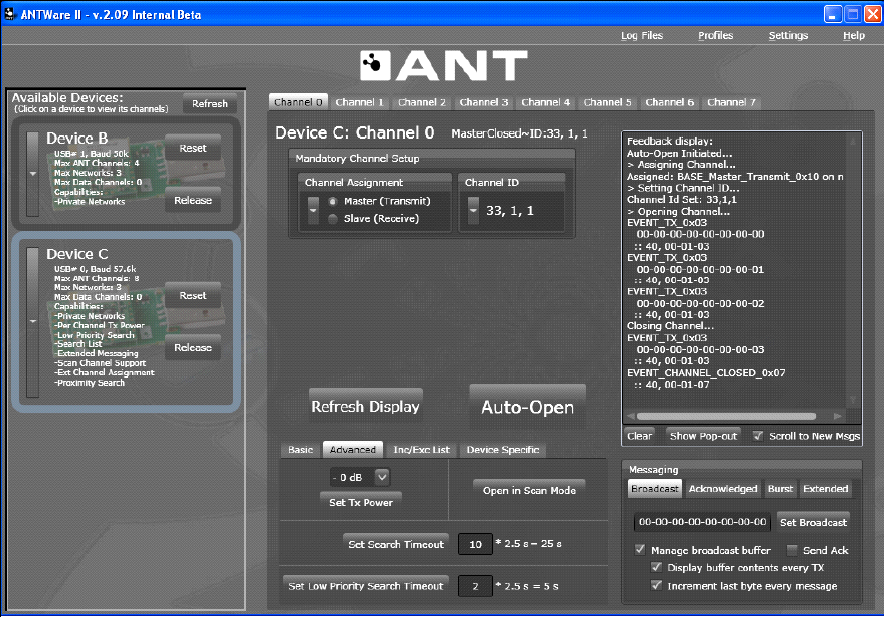Viewport: 884px width, 617px height.
Task: Open the Settings menu
Action: [788, 36]
